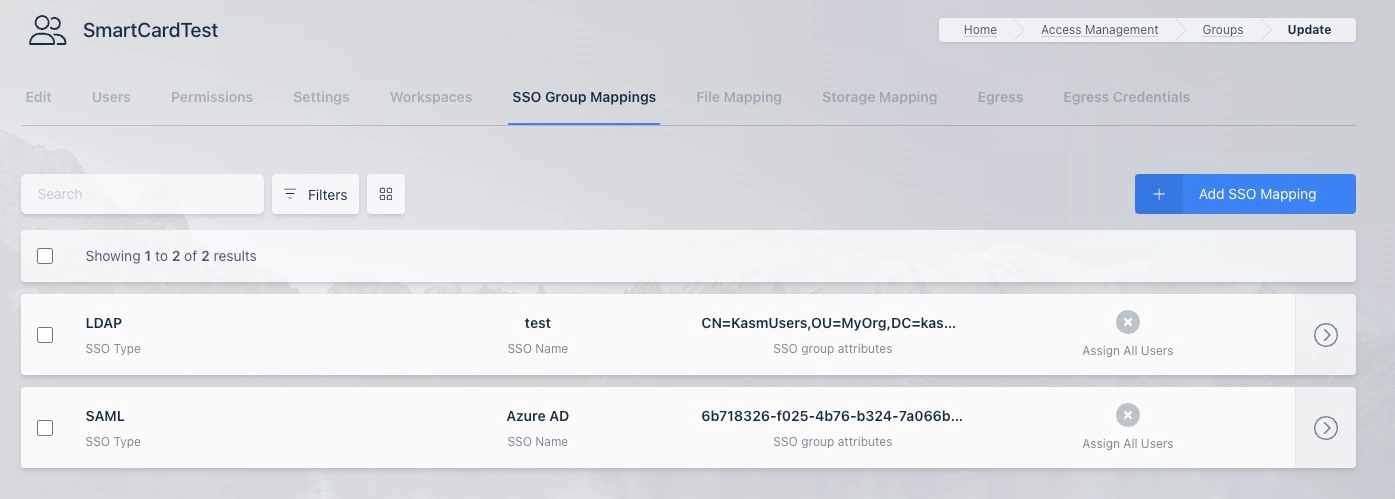Open the Workspaces tab
This screenshot has height=499, width=1395.
pos(431,97)
